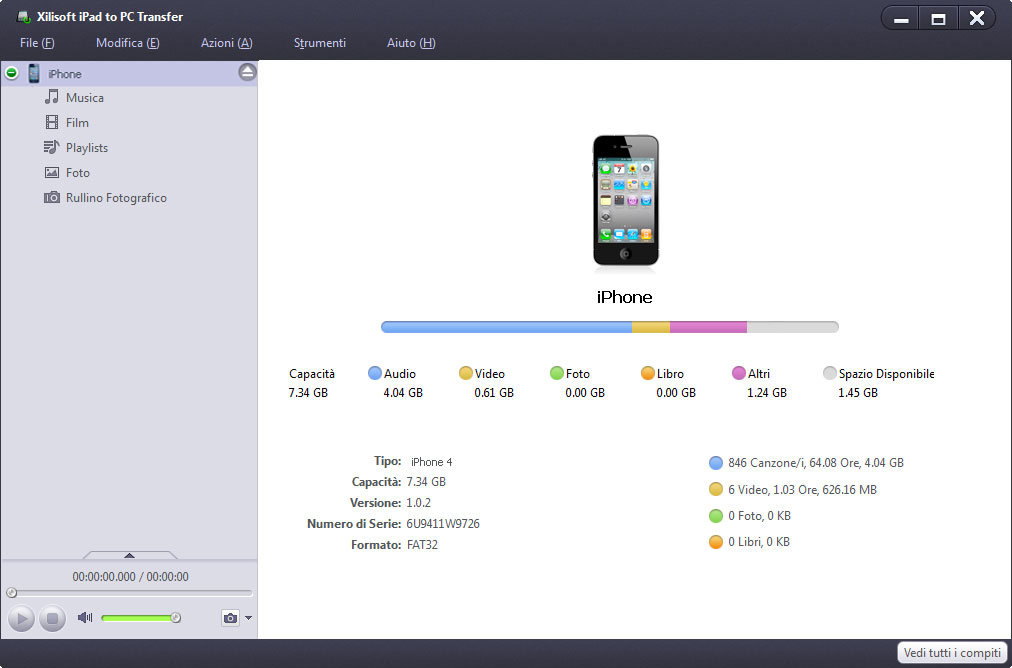Click the iPhone device image
This screenshot has height=668, width=1012.
tap(625, 201)
